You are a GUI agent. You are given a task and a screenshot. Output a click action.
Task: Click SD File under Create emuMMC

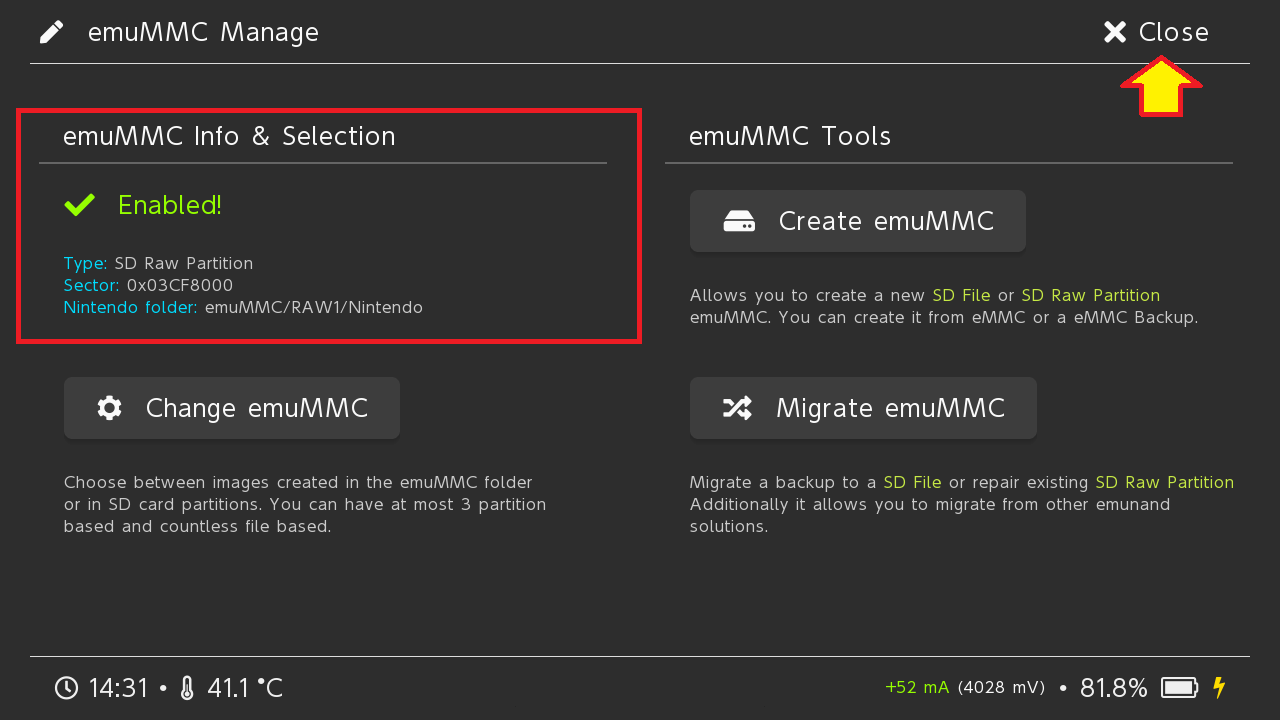point(961,296)
